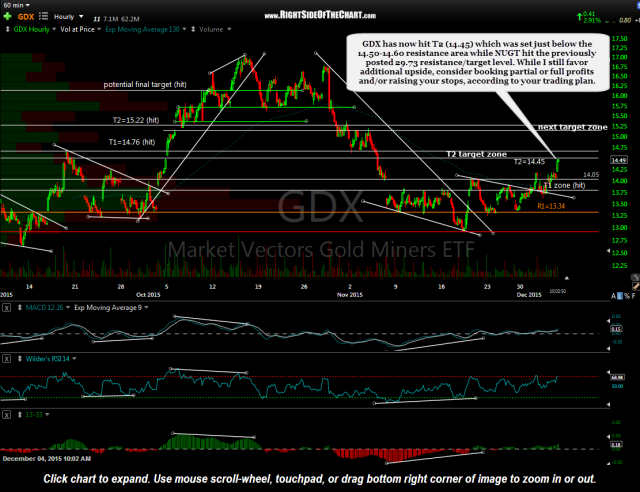640x492 pixels.
Task: Expand the Wilder's RSI 14 dropdown
Action: [74, 359]
